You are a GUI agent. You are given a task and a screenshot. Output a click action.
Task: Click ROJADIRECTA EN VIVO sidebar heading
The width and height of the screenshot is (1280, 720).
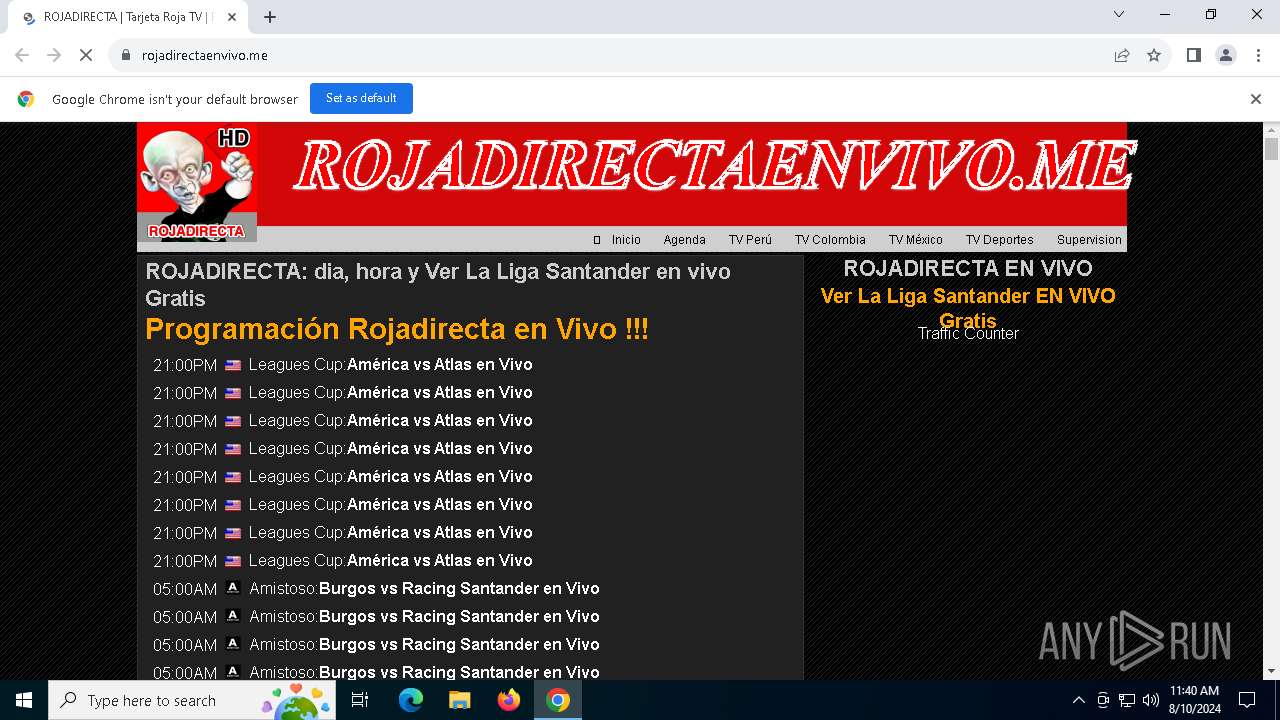968,268
